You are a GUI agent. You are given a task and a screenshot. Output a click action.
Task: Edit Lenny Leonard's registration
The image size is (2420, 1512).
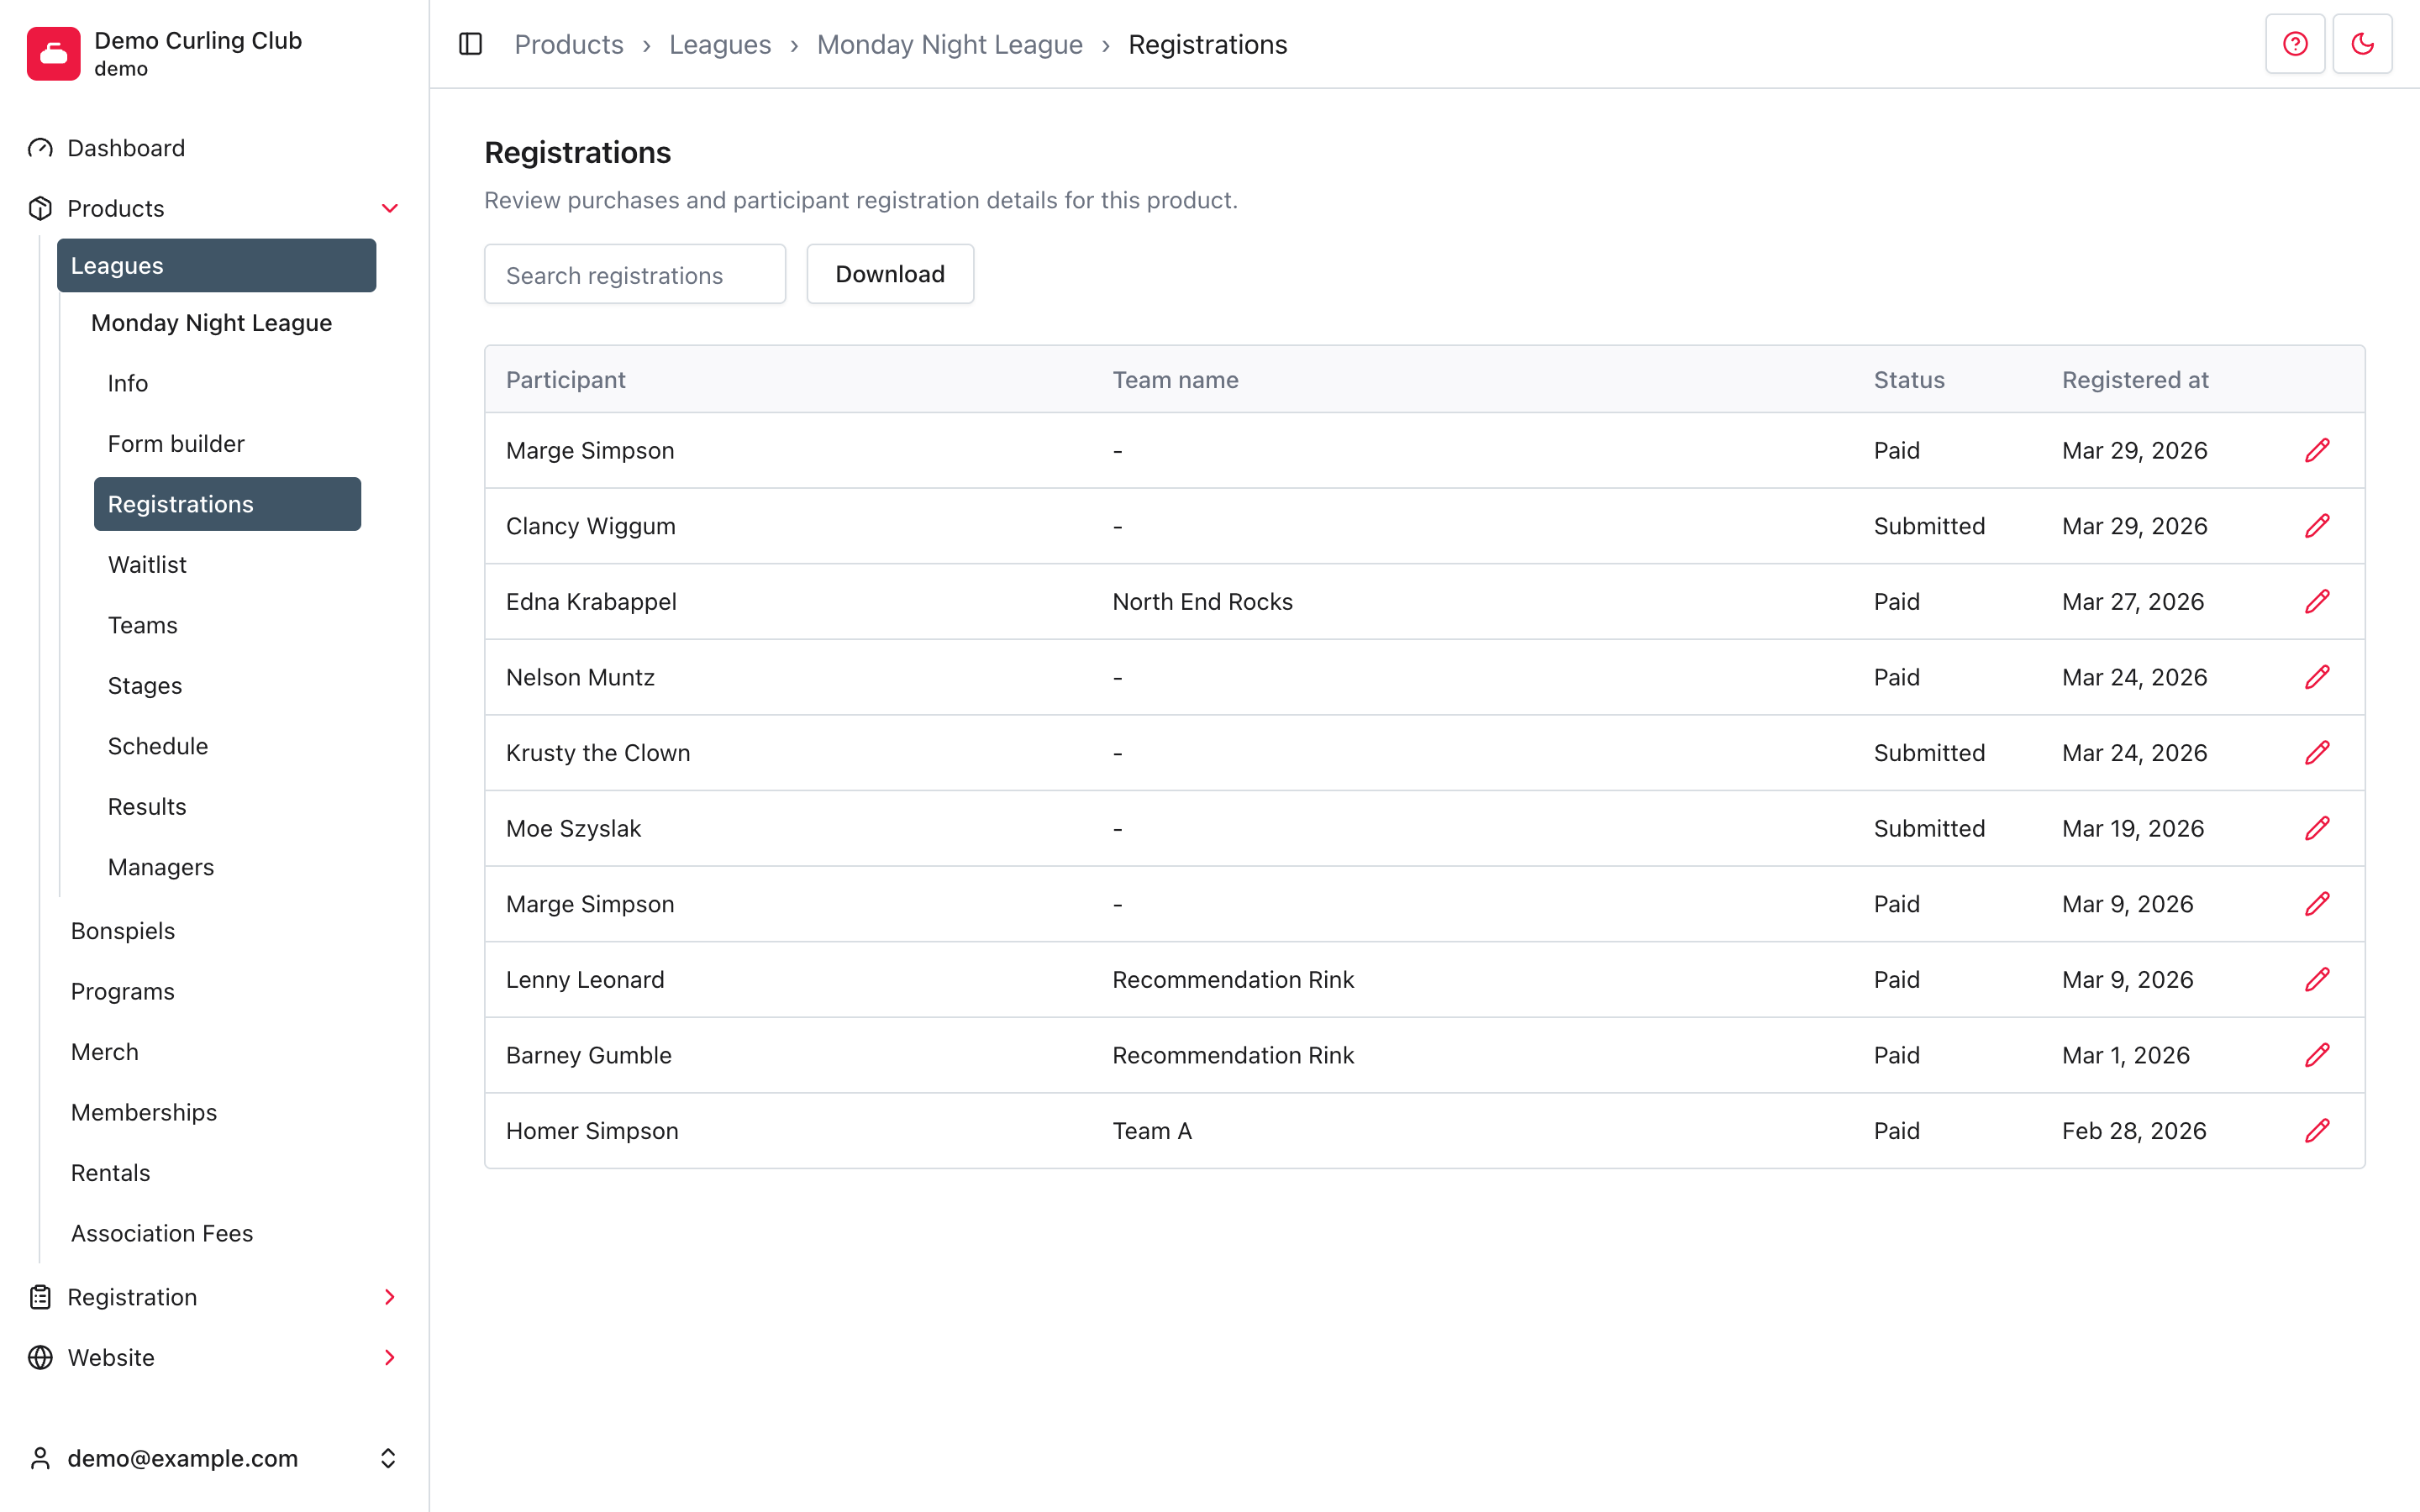pyautogui.click(x=2317, y=979)
